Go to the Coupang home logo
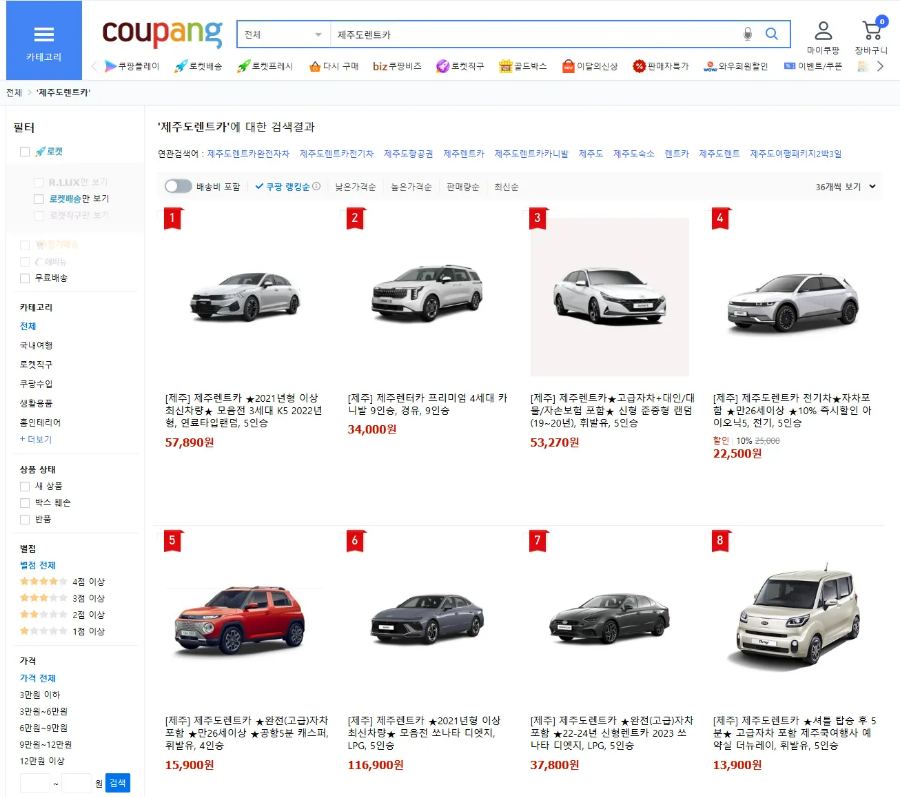Image resolution: width=900 pixels, height=797 pixels. tap(162, 33)
